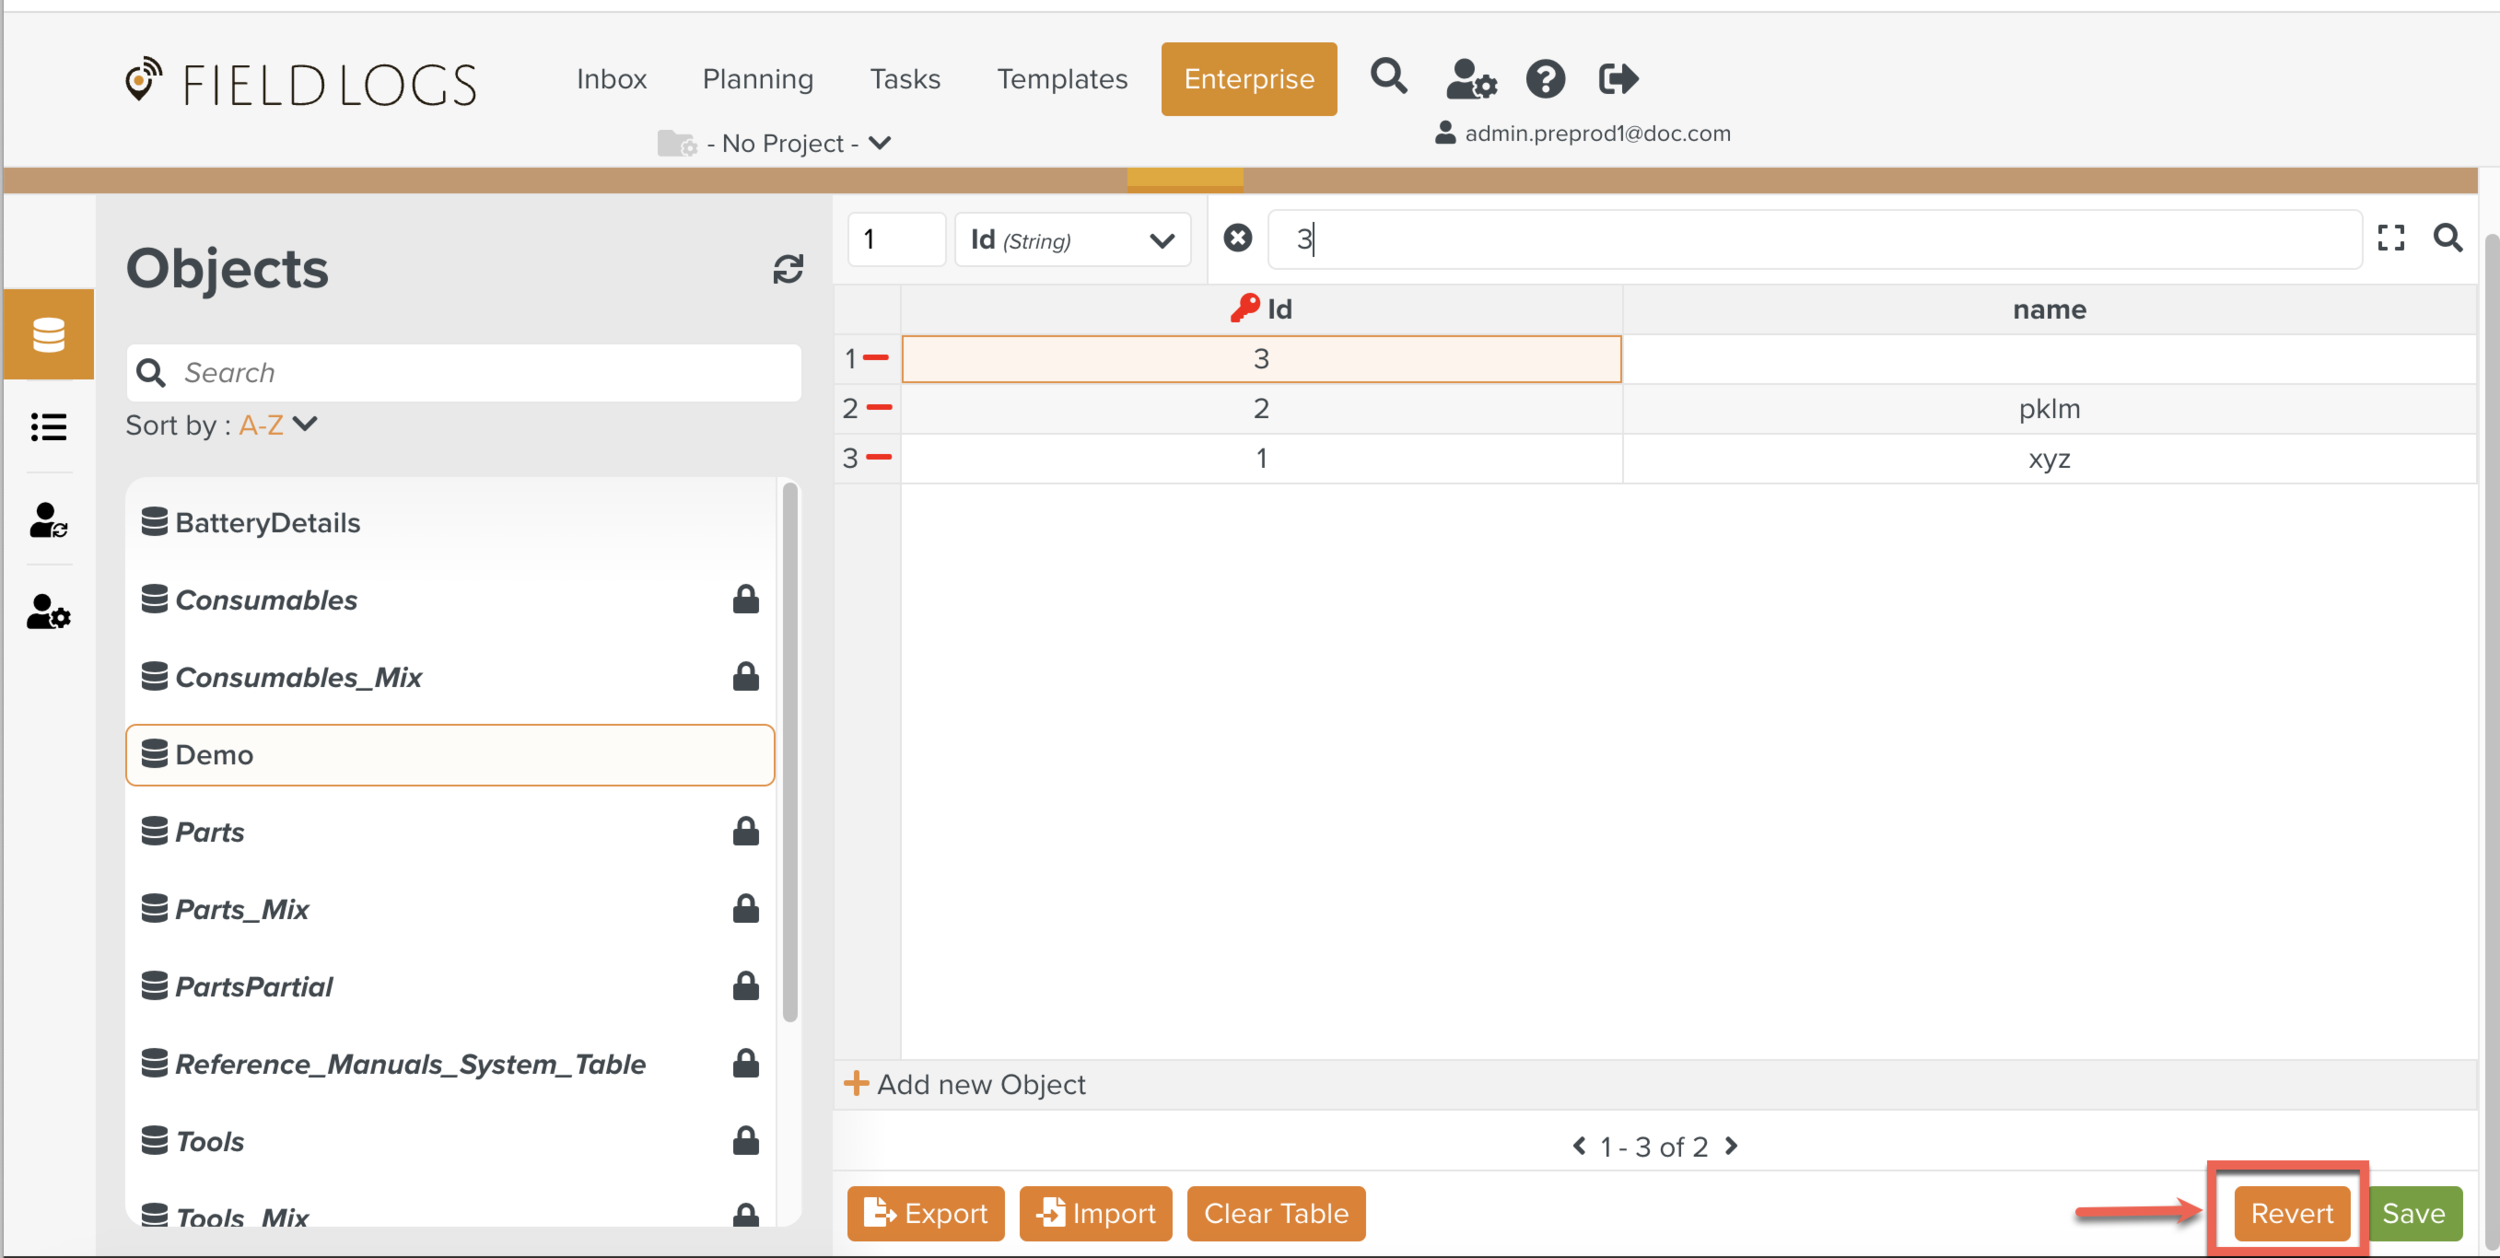Click the logout icon in header

[x=1618, y=78]
